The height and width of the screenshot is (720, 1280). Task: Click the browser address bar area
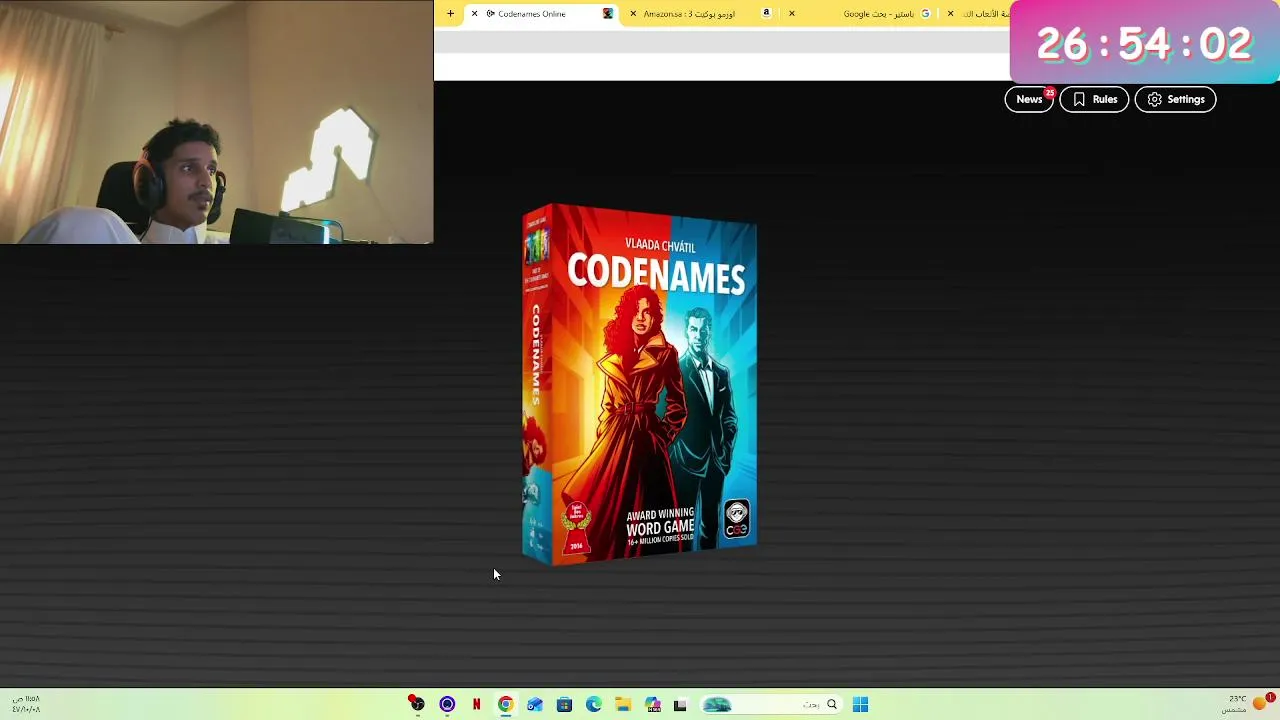coord(721,42)
